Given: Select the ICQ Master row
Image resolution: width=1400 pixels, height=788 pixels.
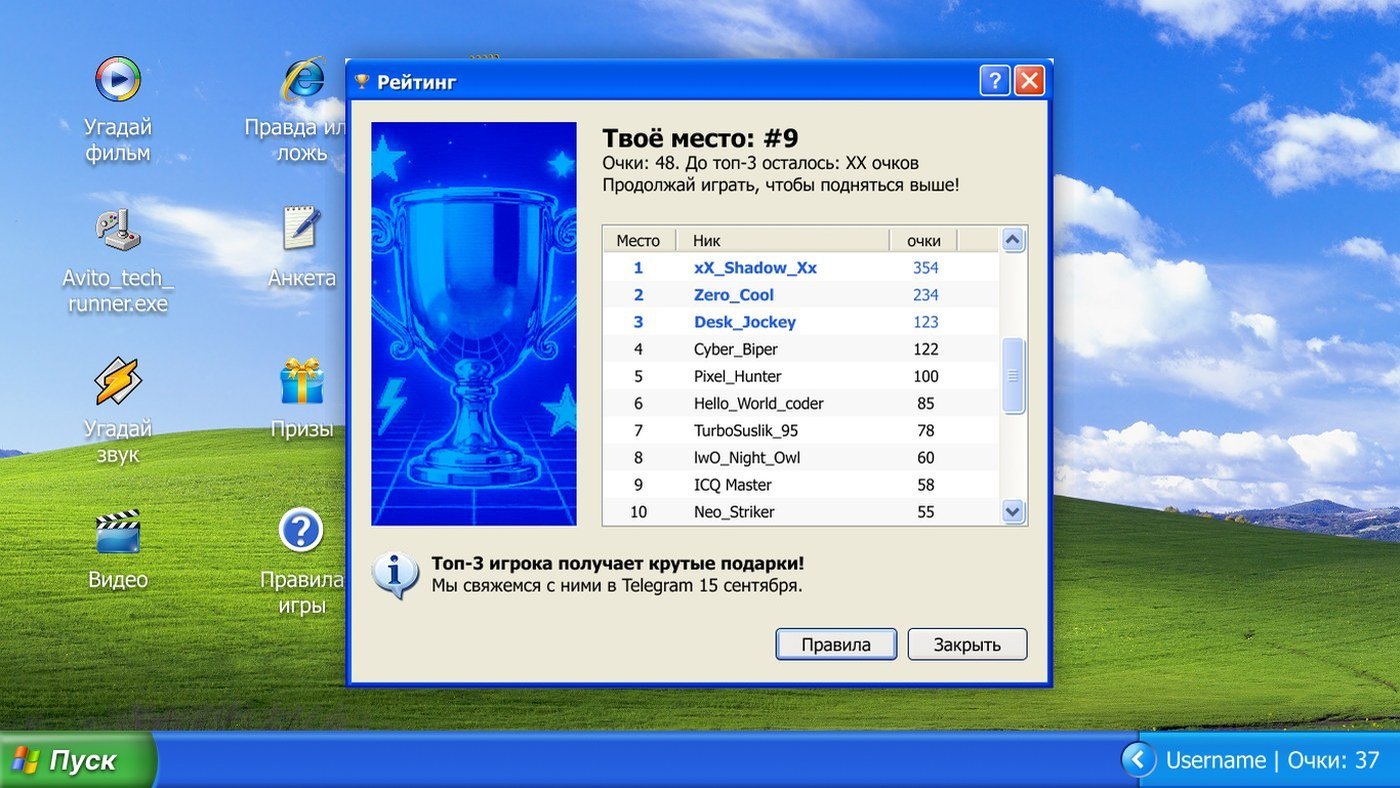Looking at the screenshot, I should coord(801,485).
